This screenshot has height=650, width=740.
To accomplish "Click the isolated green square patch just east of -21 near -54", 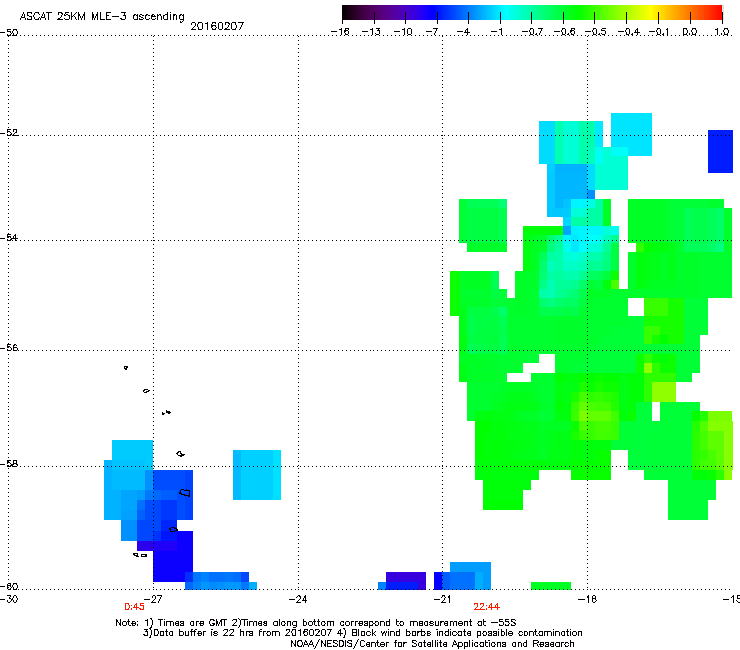I will click(483, 225).
